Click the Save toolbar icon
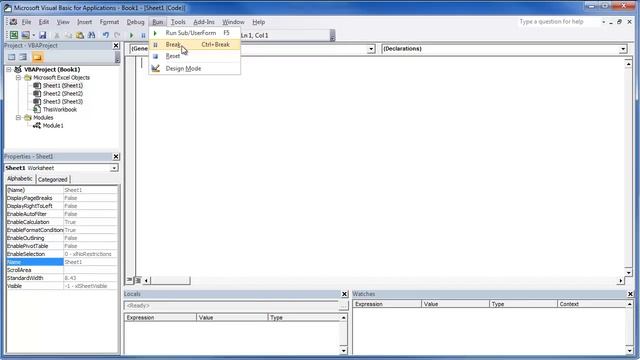The height and width of the screenshot is (360, 640). point(43,36)
